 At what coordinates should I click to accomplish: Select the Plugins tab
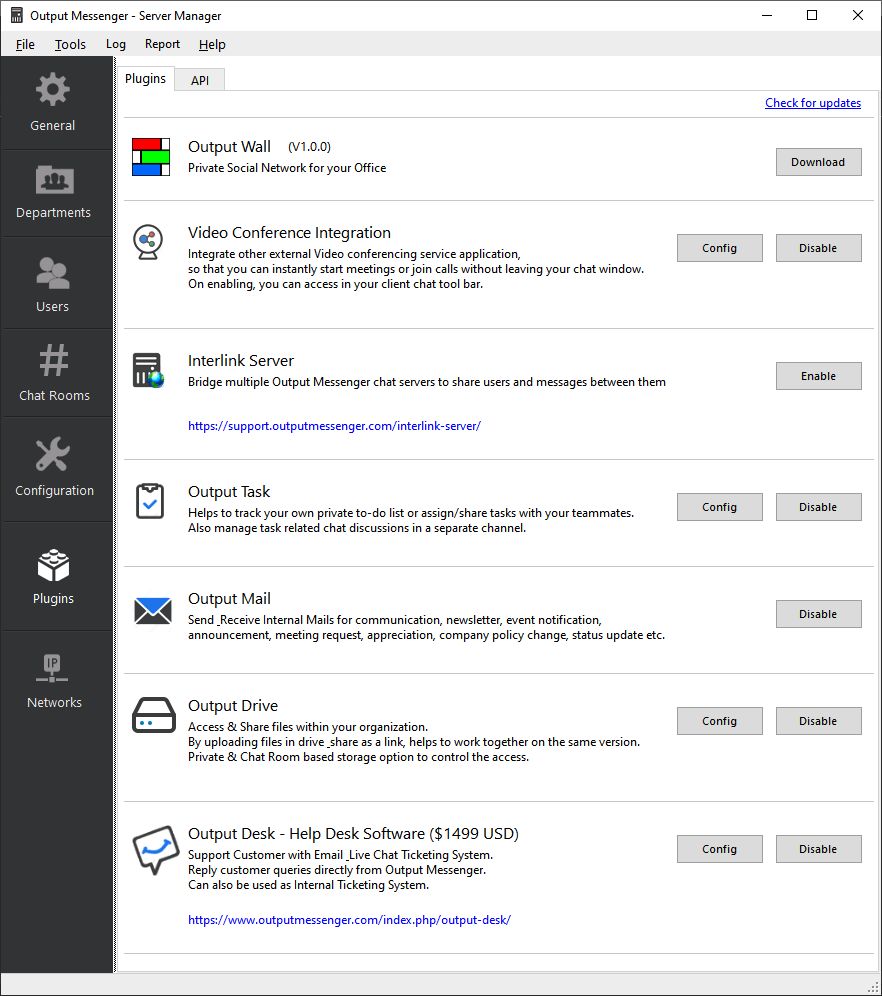[x=145, y=79]
